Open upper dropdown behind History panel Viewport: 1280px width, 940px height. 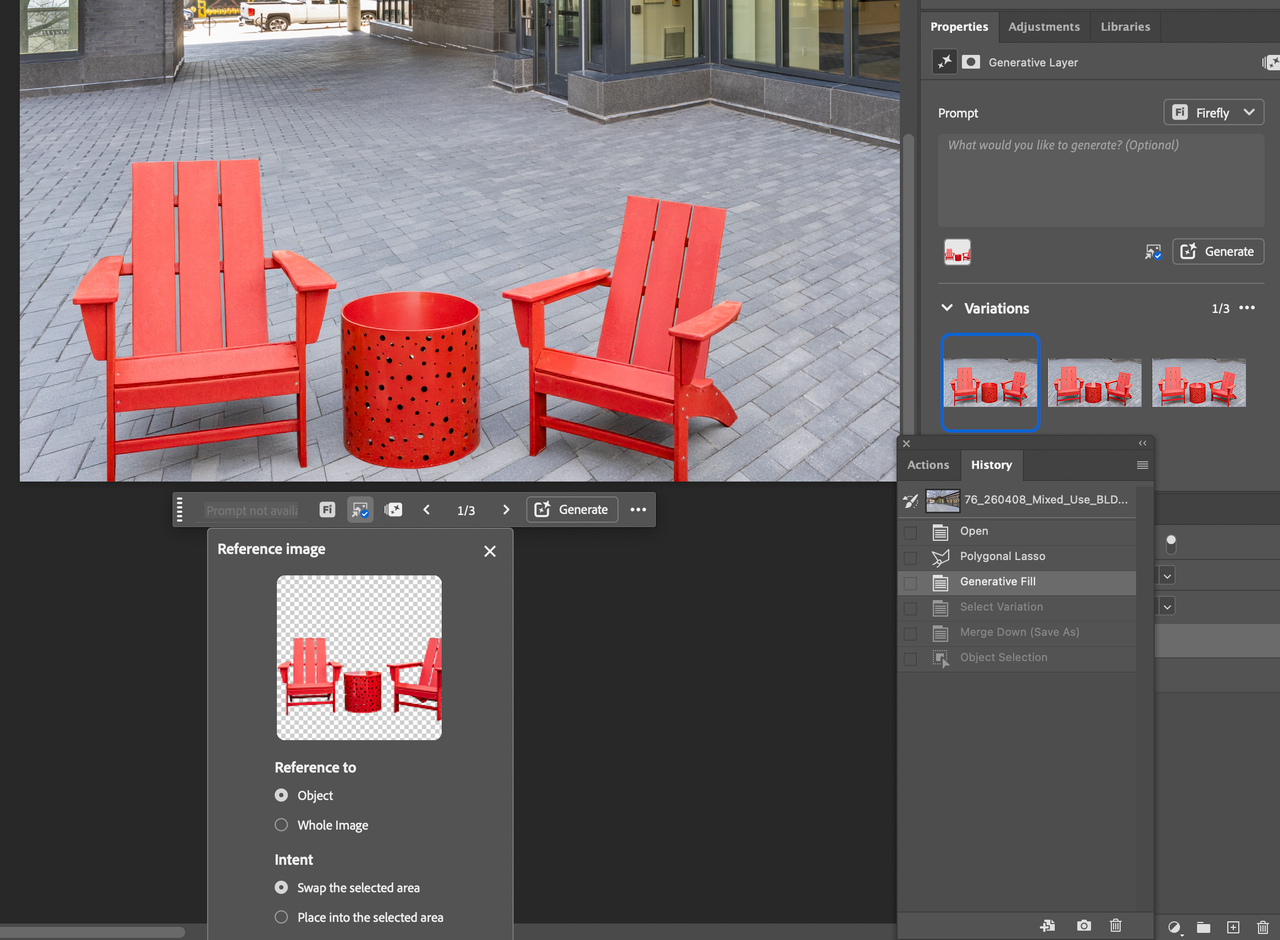click(x=1167, y=576)
